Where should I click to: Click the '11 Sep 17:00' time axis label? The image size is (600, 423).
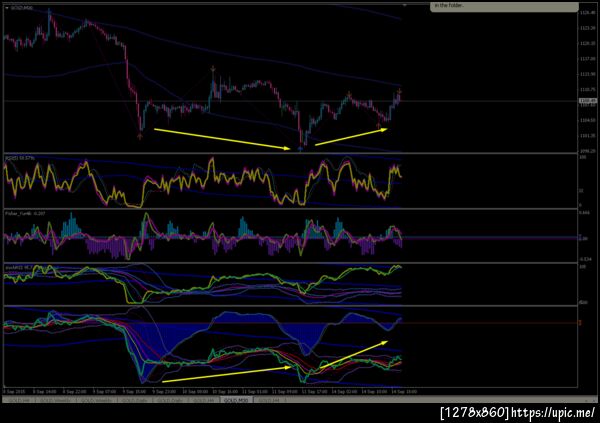click(x=314, y=392)
